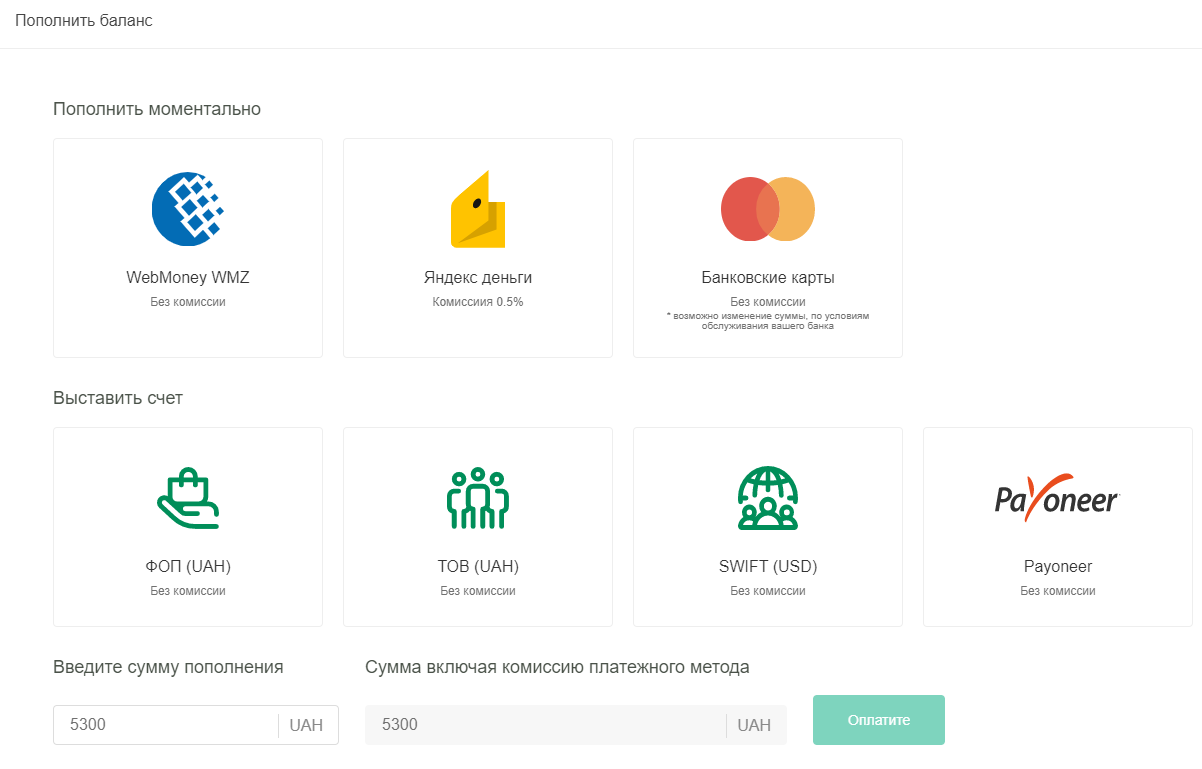
Task: Click the Пополнить баланс page title
Action: [x=84, y=21]
